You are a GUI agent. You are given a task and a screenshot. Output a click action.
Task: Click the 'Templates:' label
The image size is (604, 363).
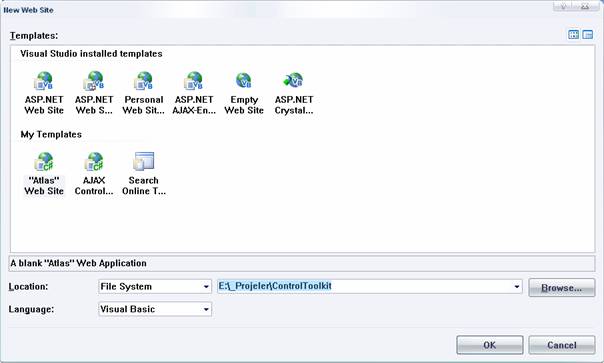[34, 35]
